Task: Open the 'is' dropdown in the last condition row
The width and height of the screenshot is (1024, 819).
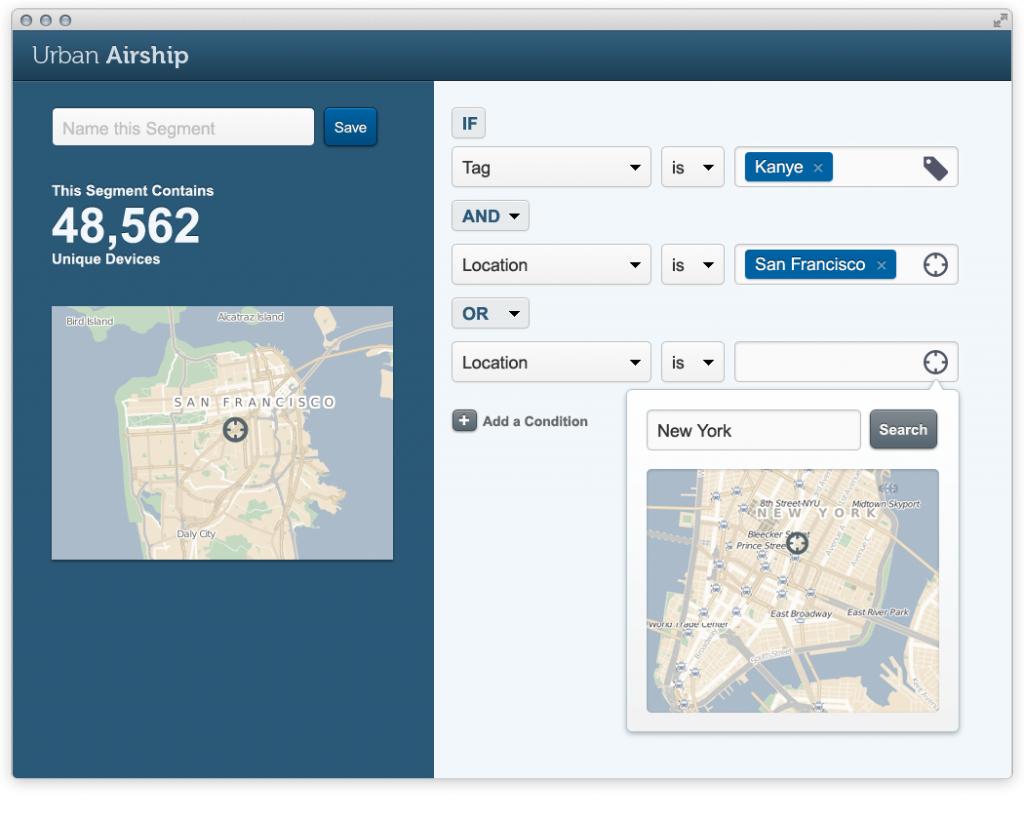Action: pos(692,362)
